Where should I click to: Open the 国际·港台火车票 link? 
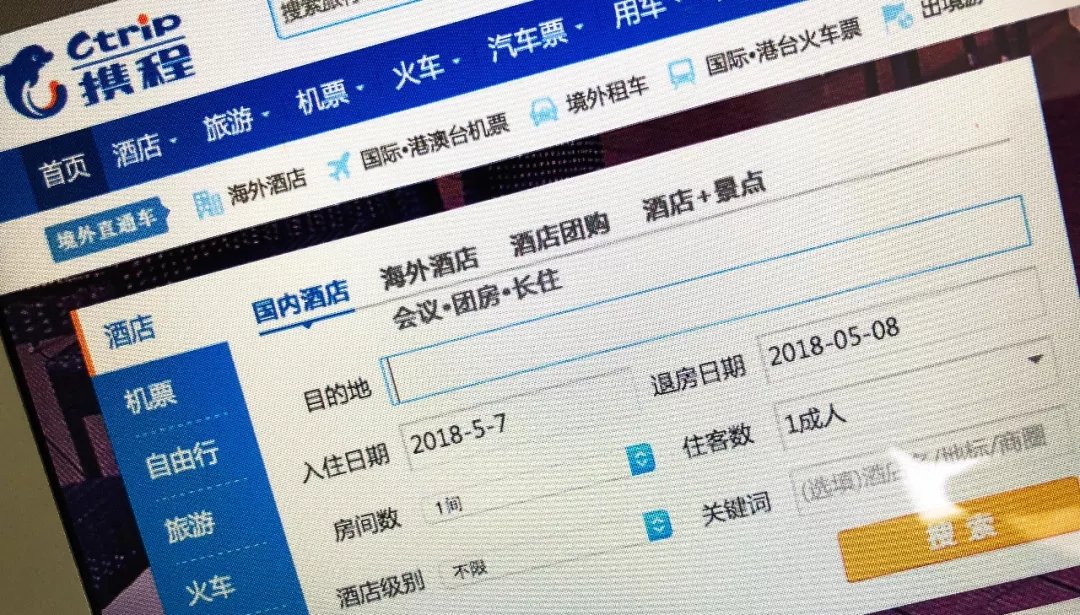[783, 48]
